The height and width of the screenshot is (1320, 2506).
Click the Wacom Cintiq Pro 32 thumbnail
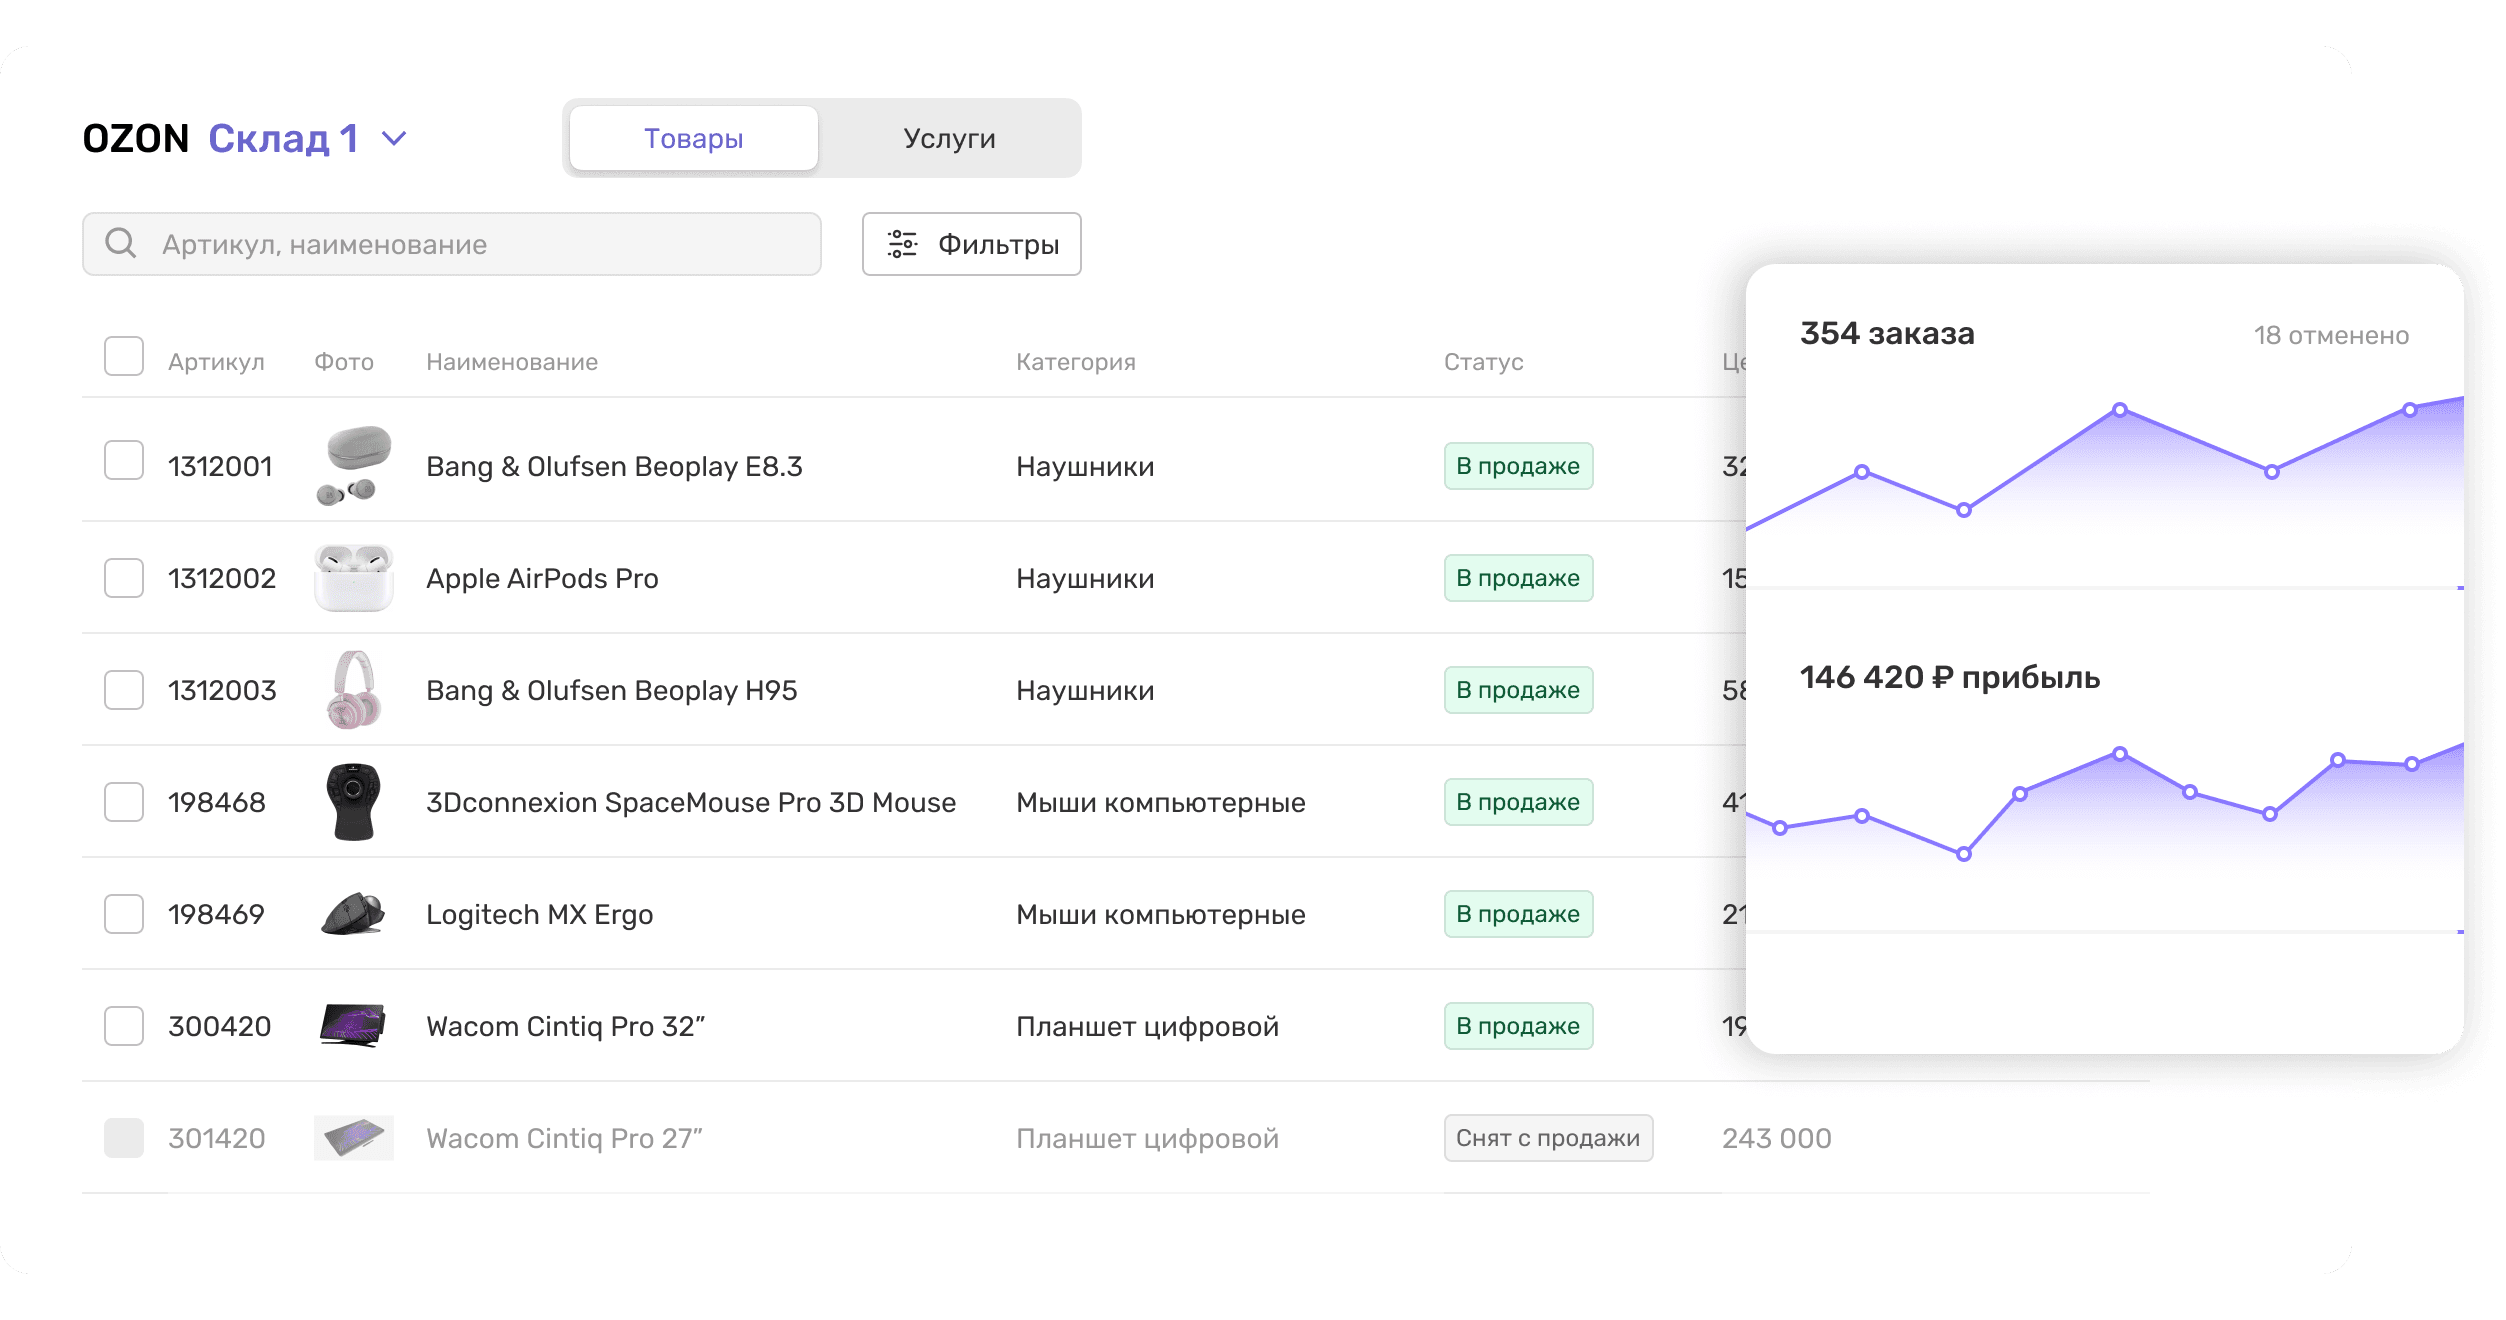coord(353,1026)
